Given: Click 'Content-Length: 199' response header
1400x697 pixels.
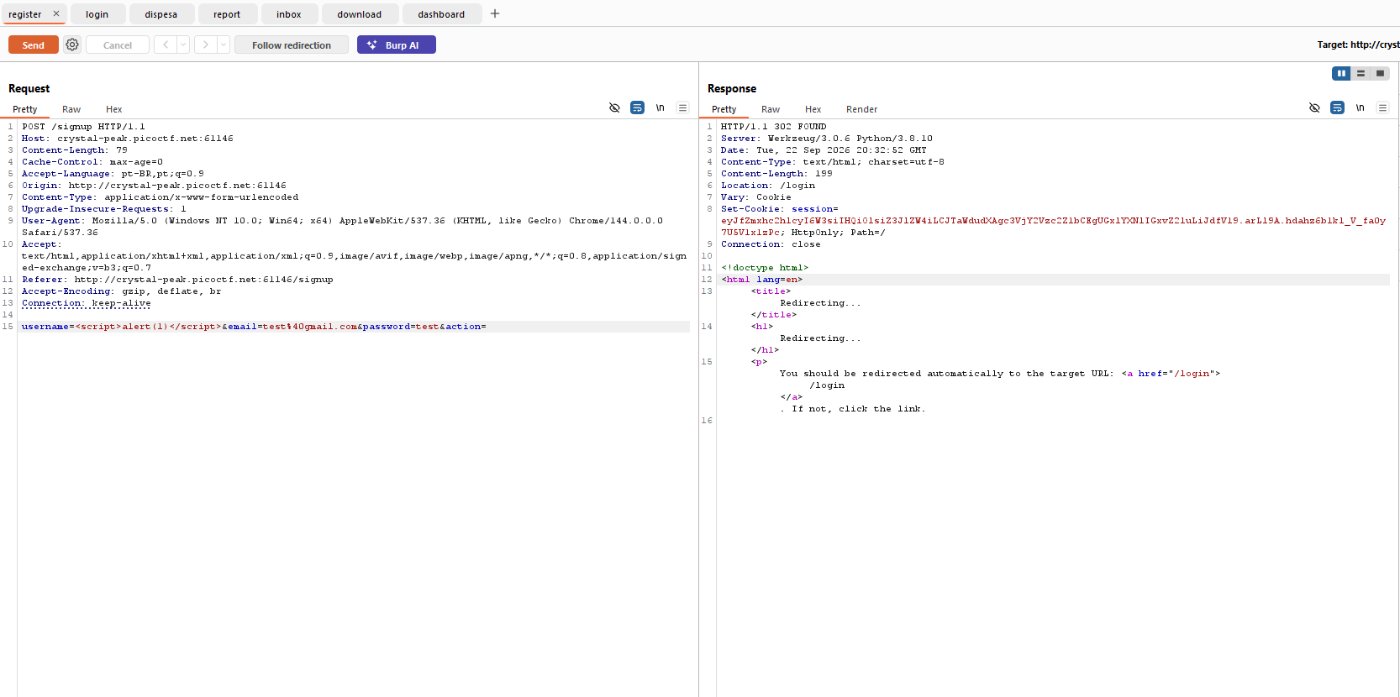Looking at the screenshot, I should tap(777, 173).
